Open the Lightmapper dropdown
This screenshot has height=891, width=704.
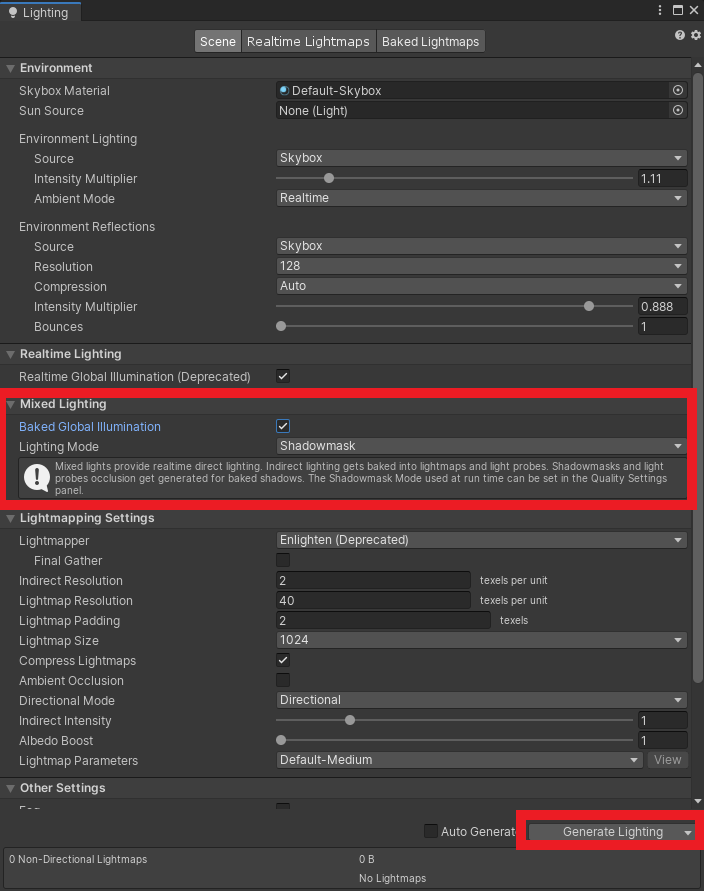click(x=481, y=540)
